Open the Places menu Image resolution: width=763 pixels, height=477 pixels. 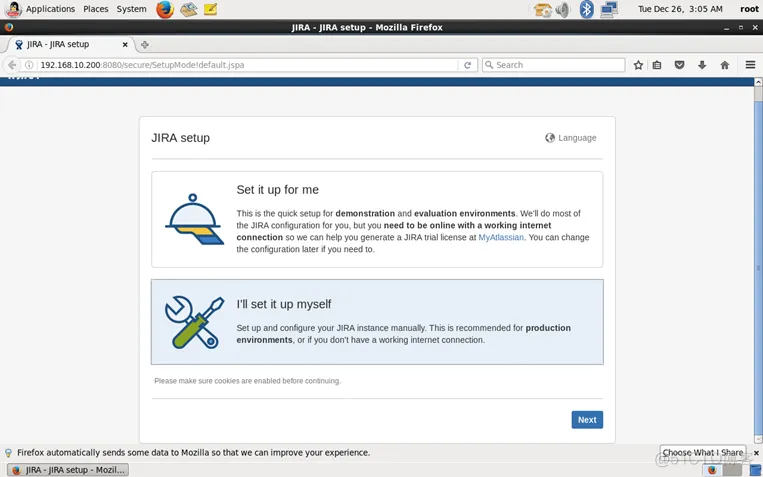96,9
